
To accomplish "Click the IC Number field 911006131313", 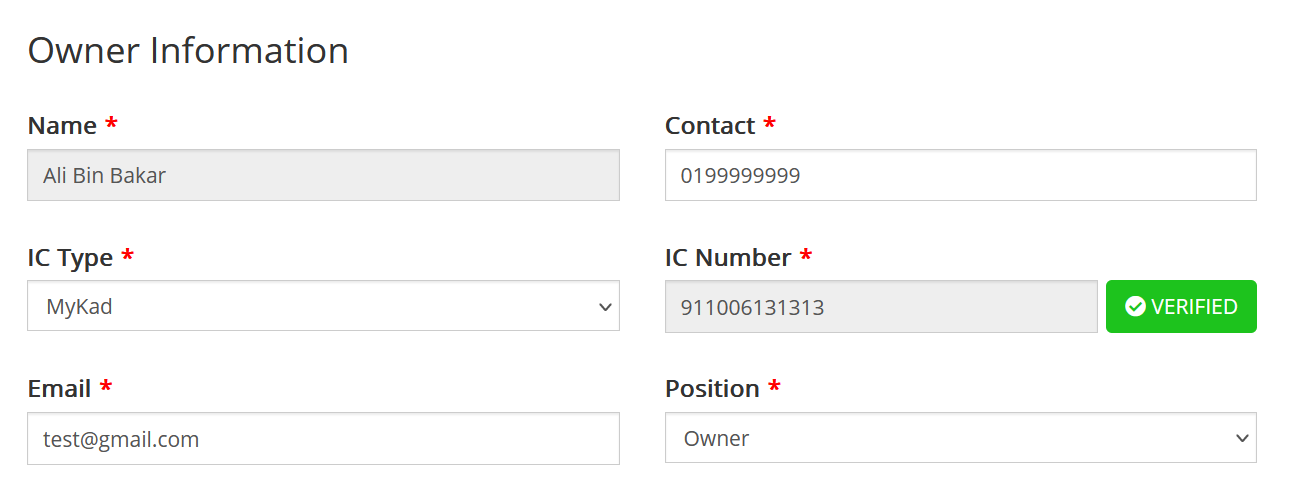I will (881, 307).
